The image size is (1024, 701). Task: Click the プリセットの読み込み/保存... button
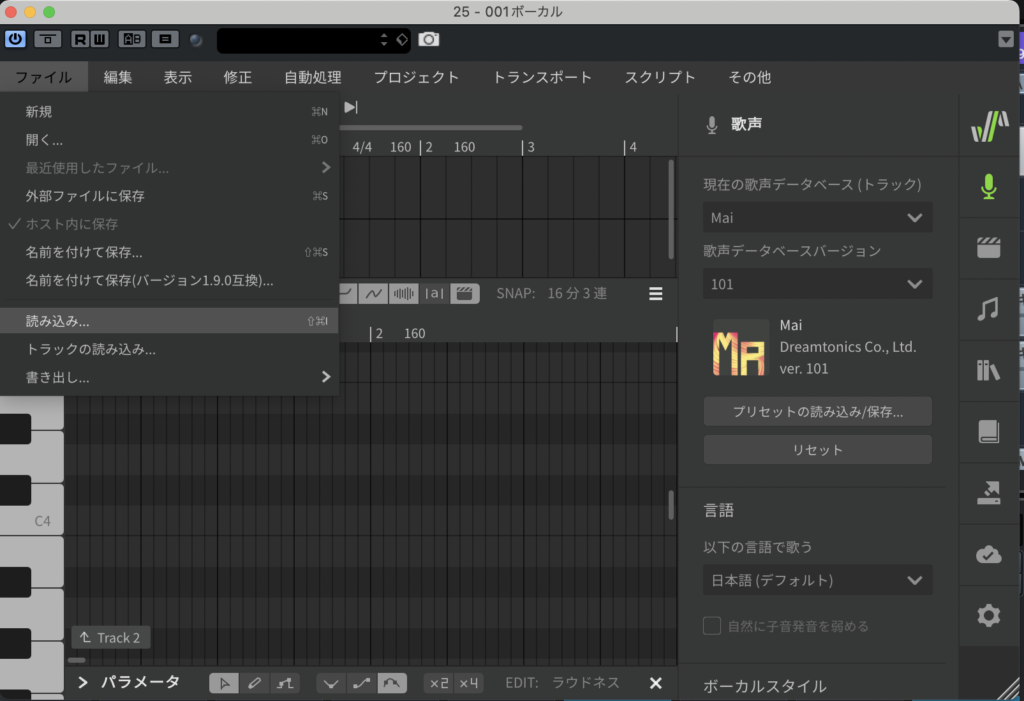coord(817,411)
